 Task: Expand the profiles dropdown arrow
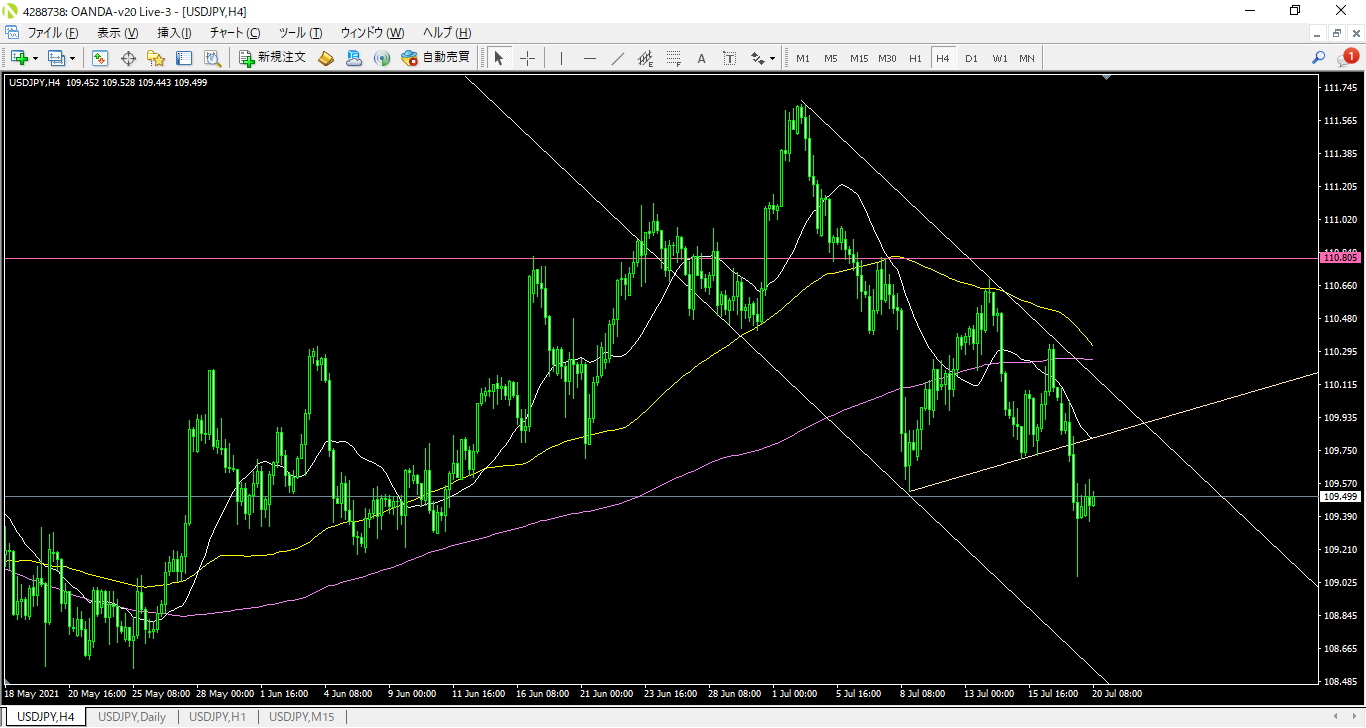coord(72,58)
